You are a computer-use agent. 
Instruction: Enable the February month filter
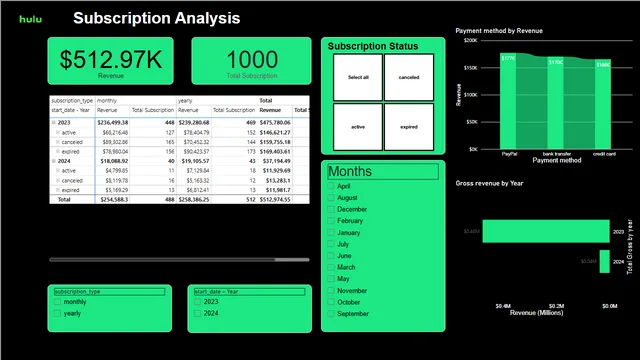331,220
